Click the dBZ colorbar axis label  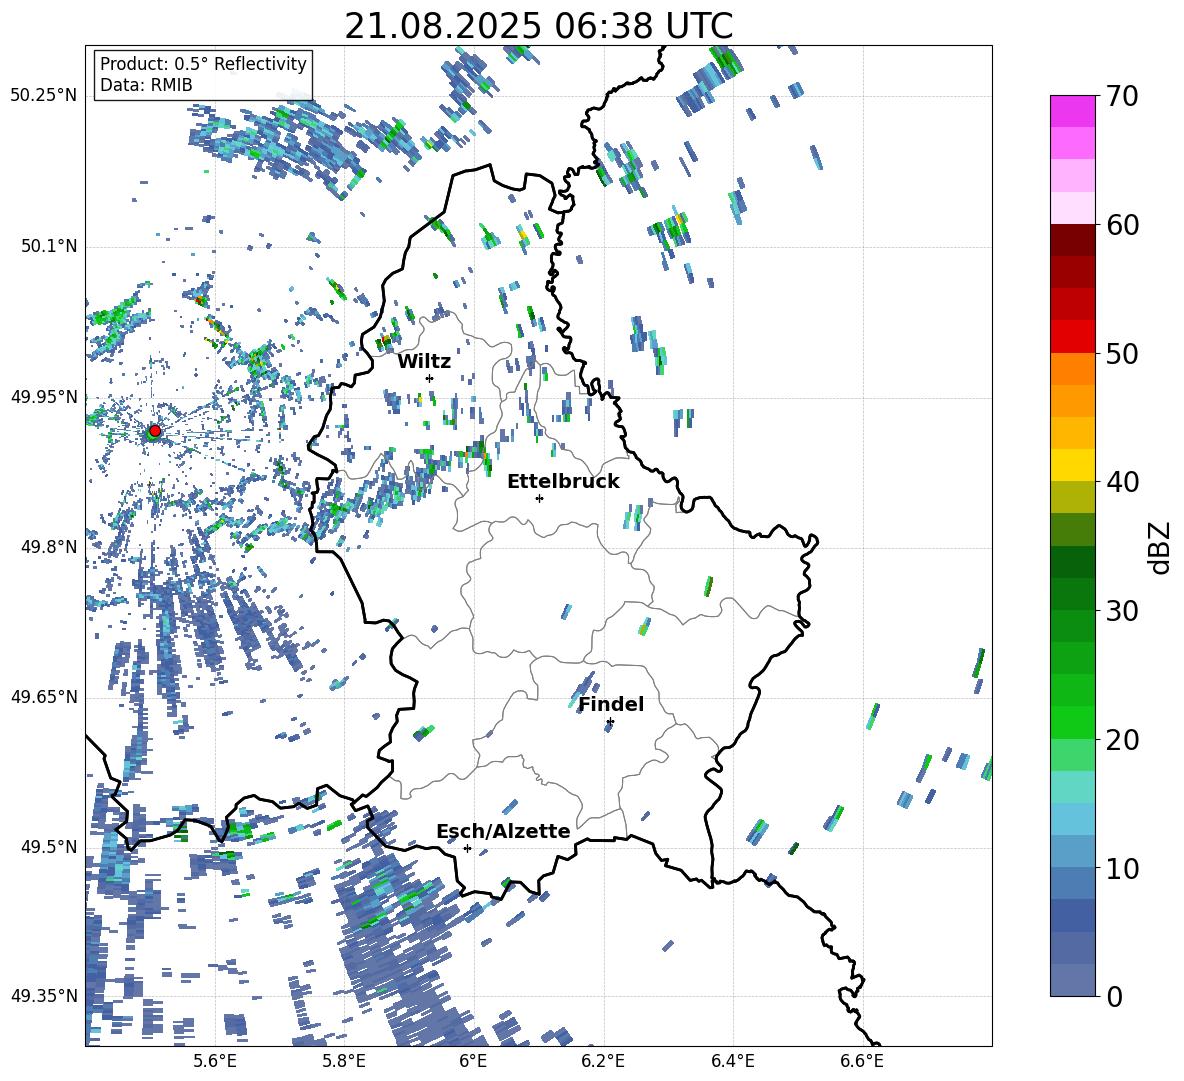pyautogui.click(x=1161, y=547)
